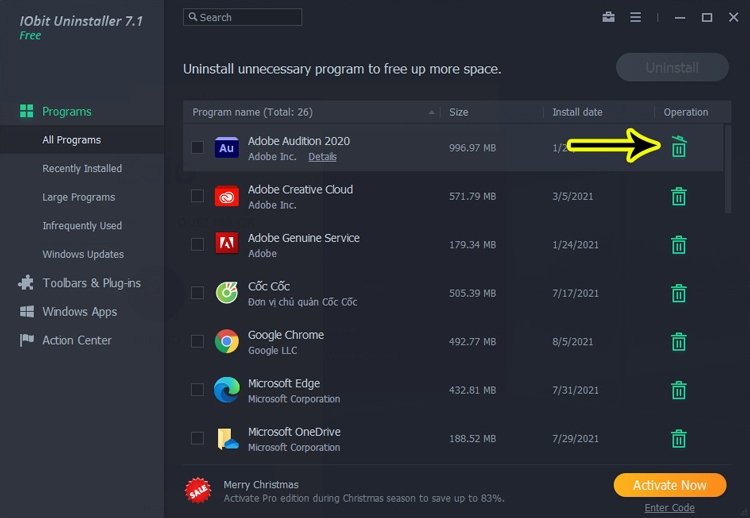Show Recently Installed programs
The height and width of the screenshot is (518, 750).
[x=82, y=168]
